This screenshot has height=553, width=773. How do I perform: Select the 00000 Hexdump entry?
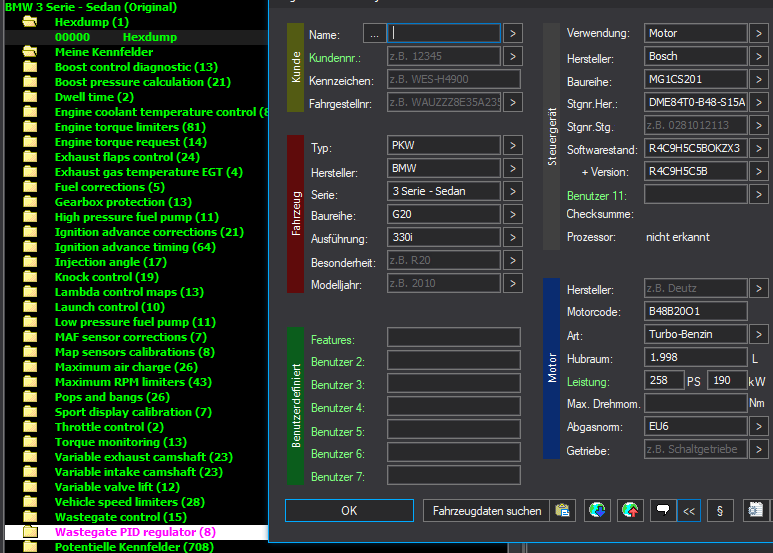pyautogui.click(x=115, y=37)
